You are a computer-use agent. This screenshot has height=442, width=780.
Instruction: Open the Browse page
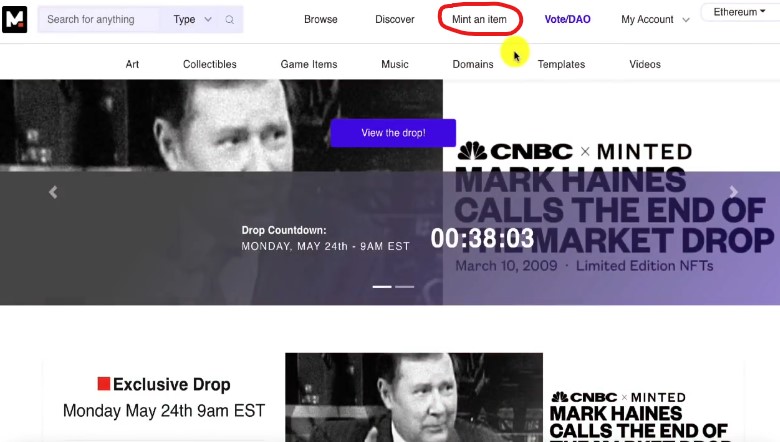click(320, 19)
